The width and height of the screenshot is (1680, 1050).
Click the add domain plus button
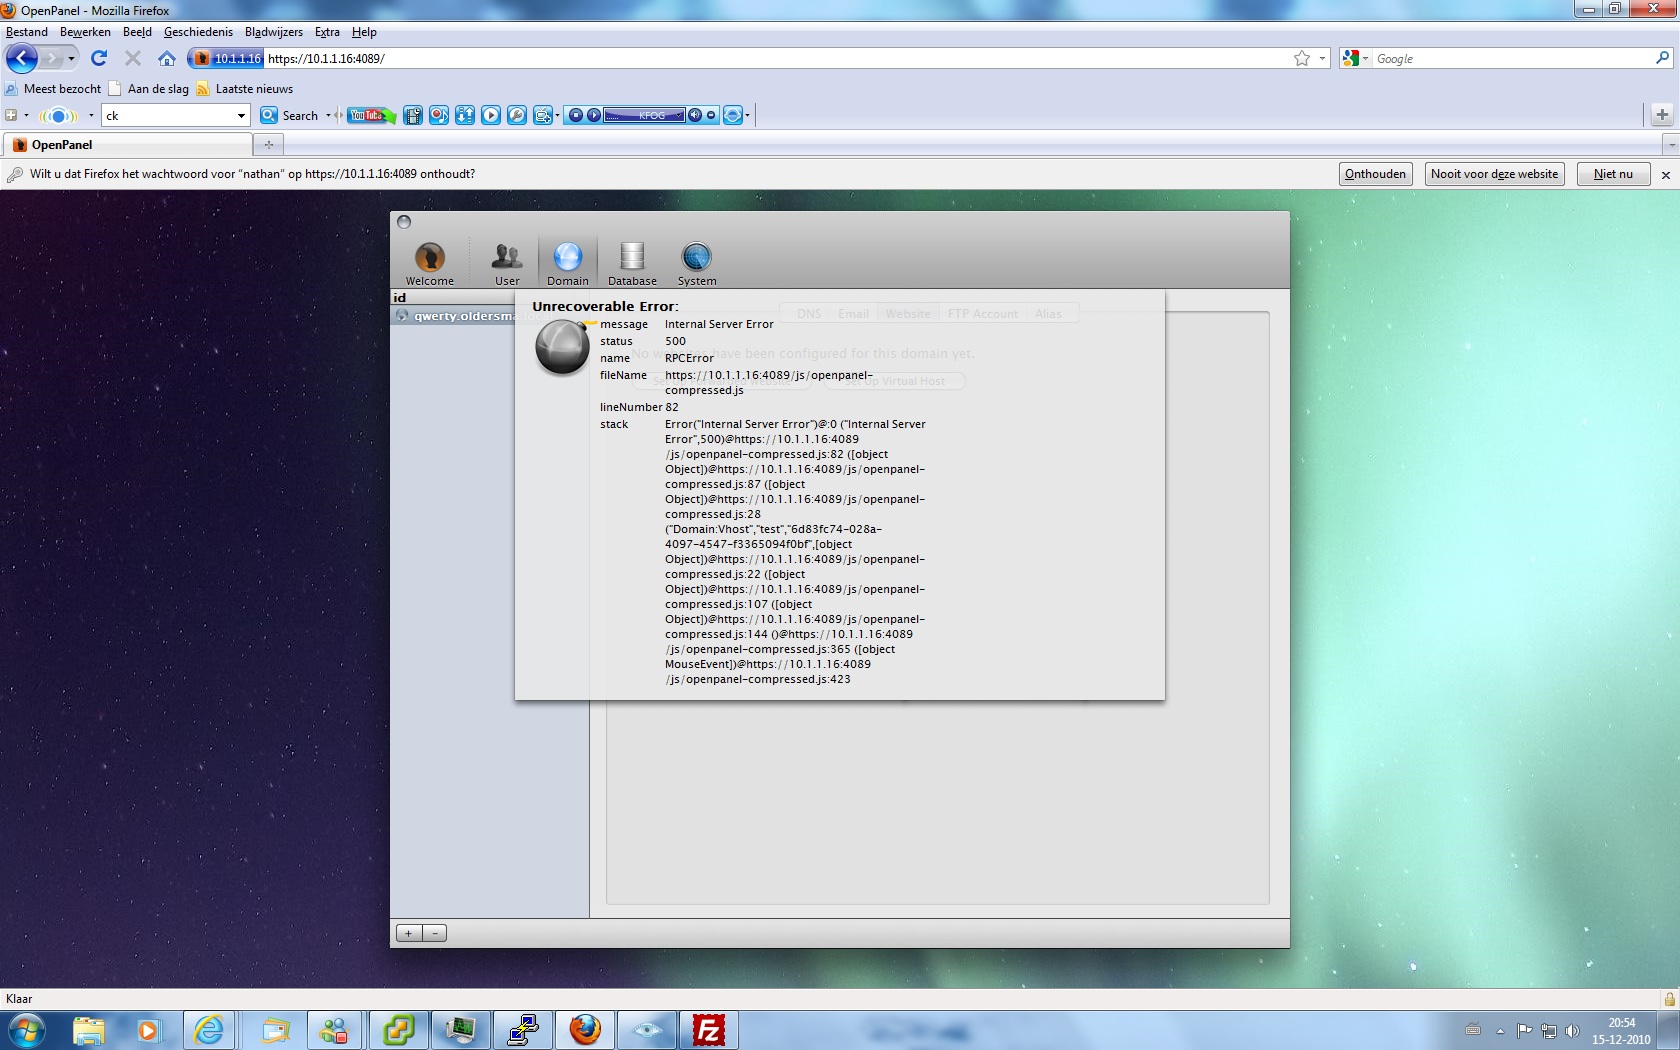point(409,933)
